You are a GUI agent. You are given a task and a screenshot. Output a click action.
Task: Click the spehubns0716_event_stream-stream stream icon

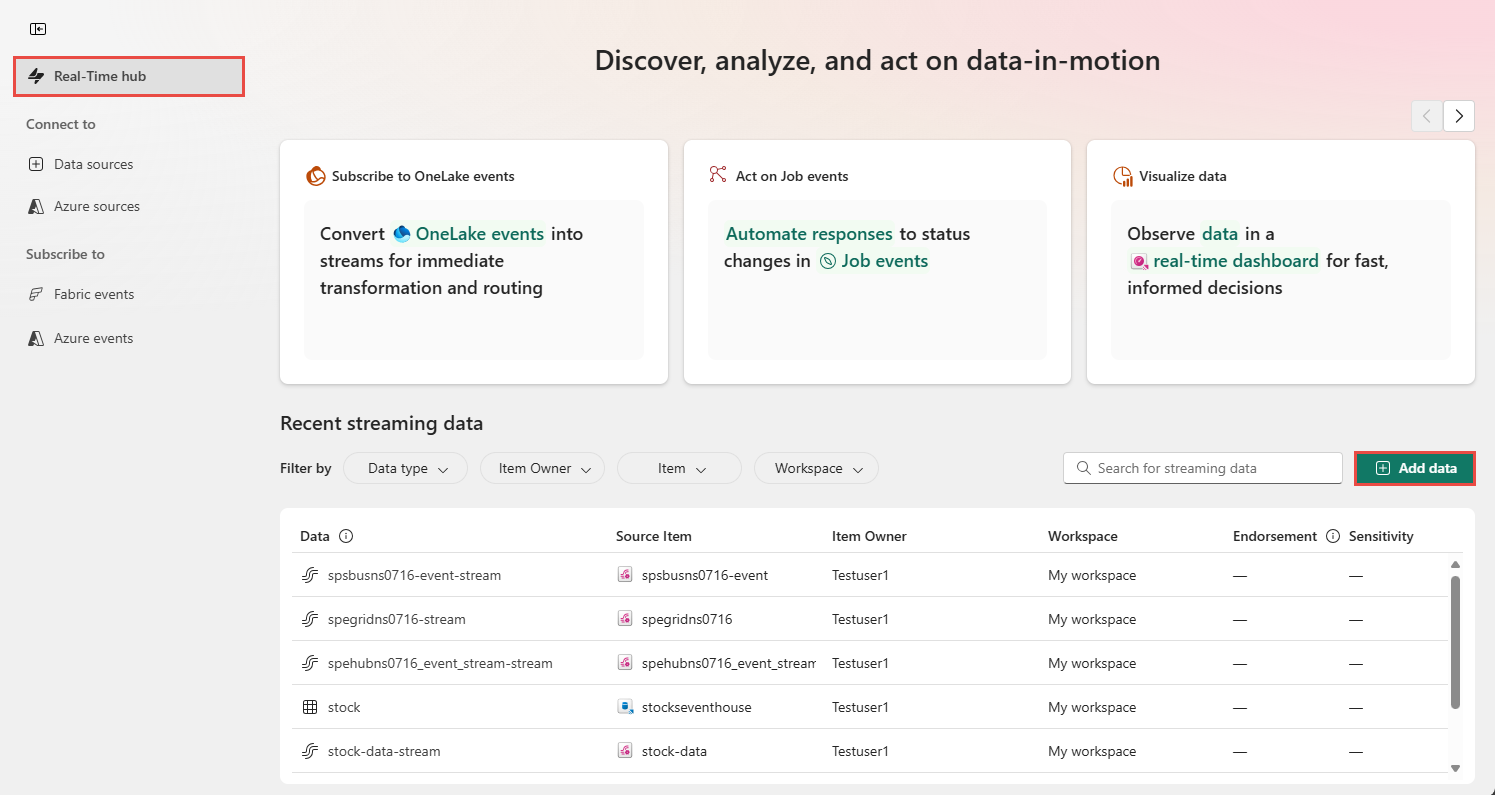click(310, 663)
